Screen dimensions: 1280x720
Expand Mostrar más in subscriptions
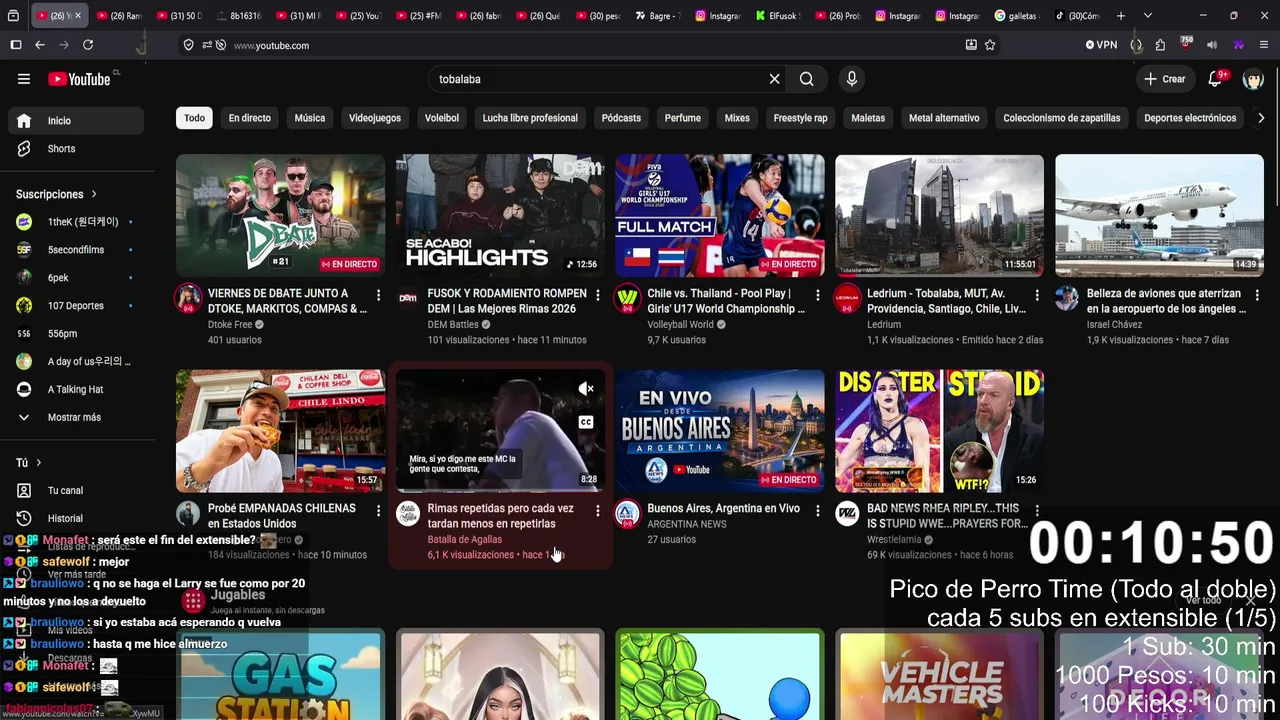click(x=75, y=417)
